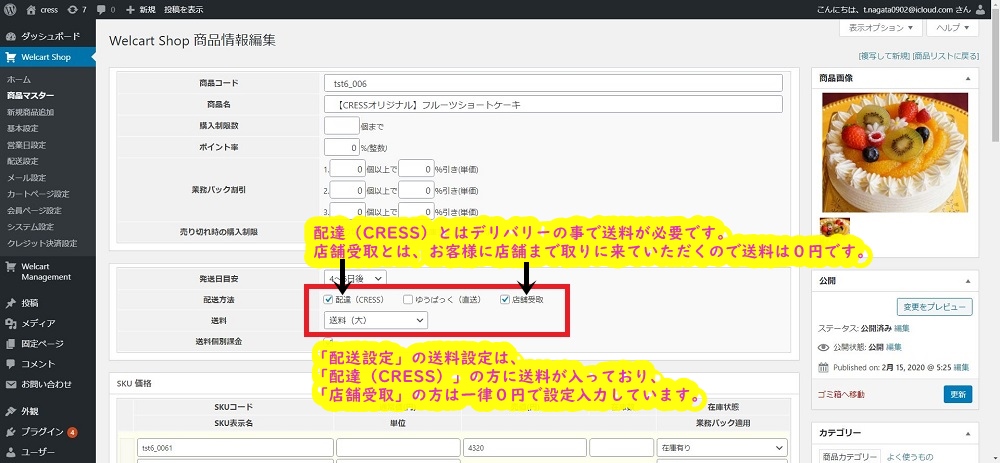1000x463 pixels.
Task: Toggle the 配達（CRESS） checkbox
Action: (x=328, y=299)
